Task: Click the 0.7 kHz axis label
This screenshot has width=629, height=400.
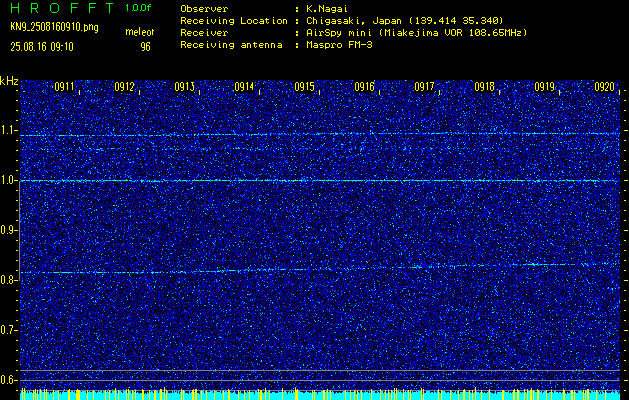Action: pos(8,330)
